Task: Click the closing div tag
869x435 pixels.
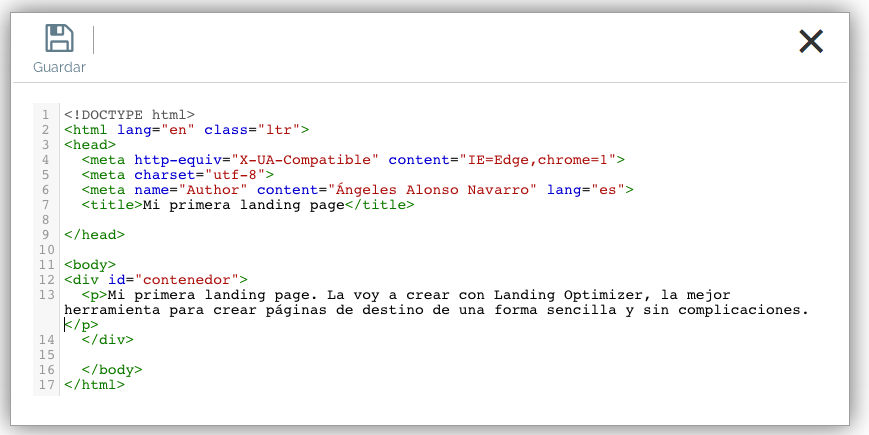Action: pos(107,340)
